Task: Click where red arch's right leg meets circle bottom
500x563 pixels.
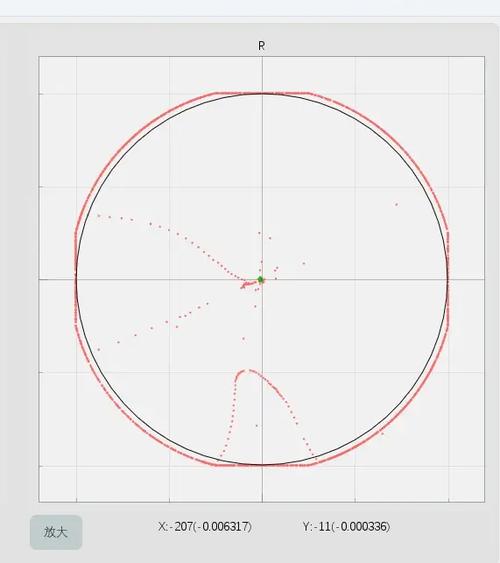Action: point(316,459)
